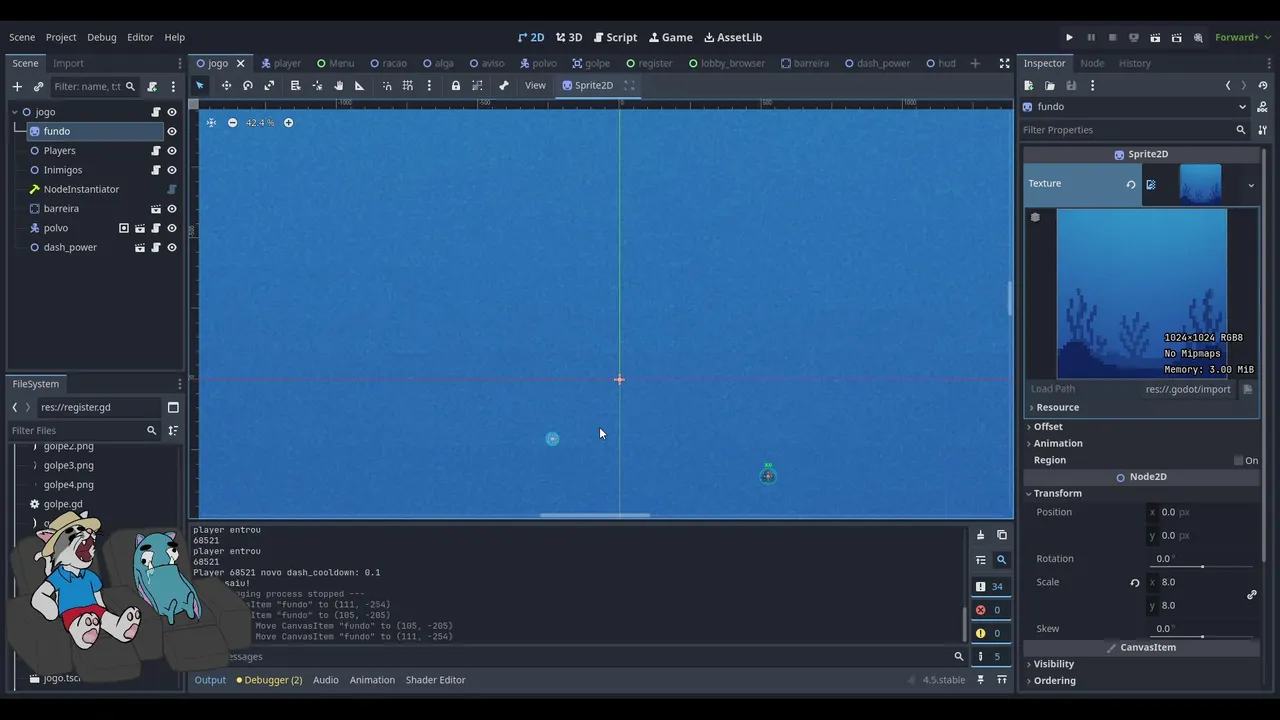Clear Output log brush icon
The width and height of the screenshot is (1280, 720).
pyautogui.click(x=981, y=535)
